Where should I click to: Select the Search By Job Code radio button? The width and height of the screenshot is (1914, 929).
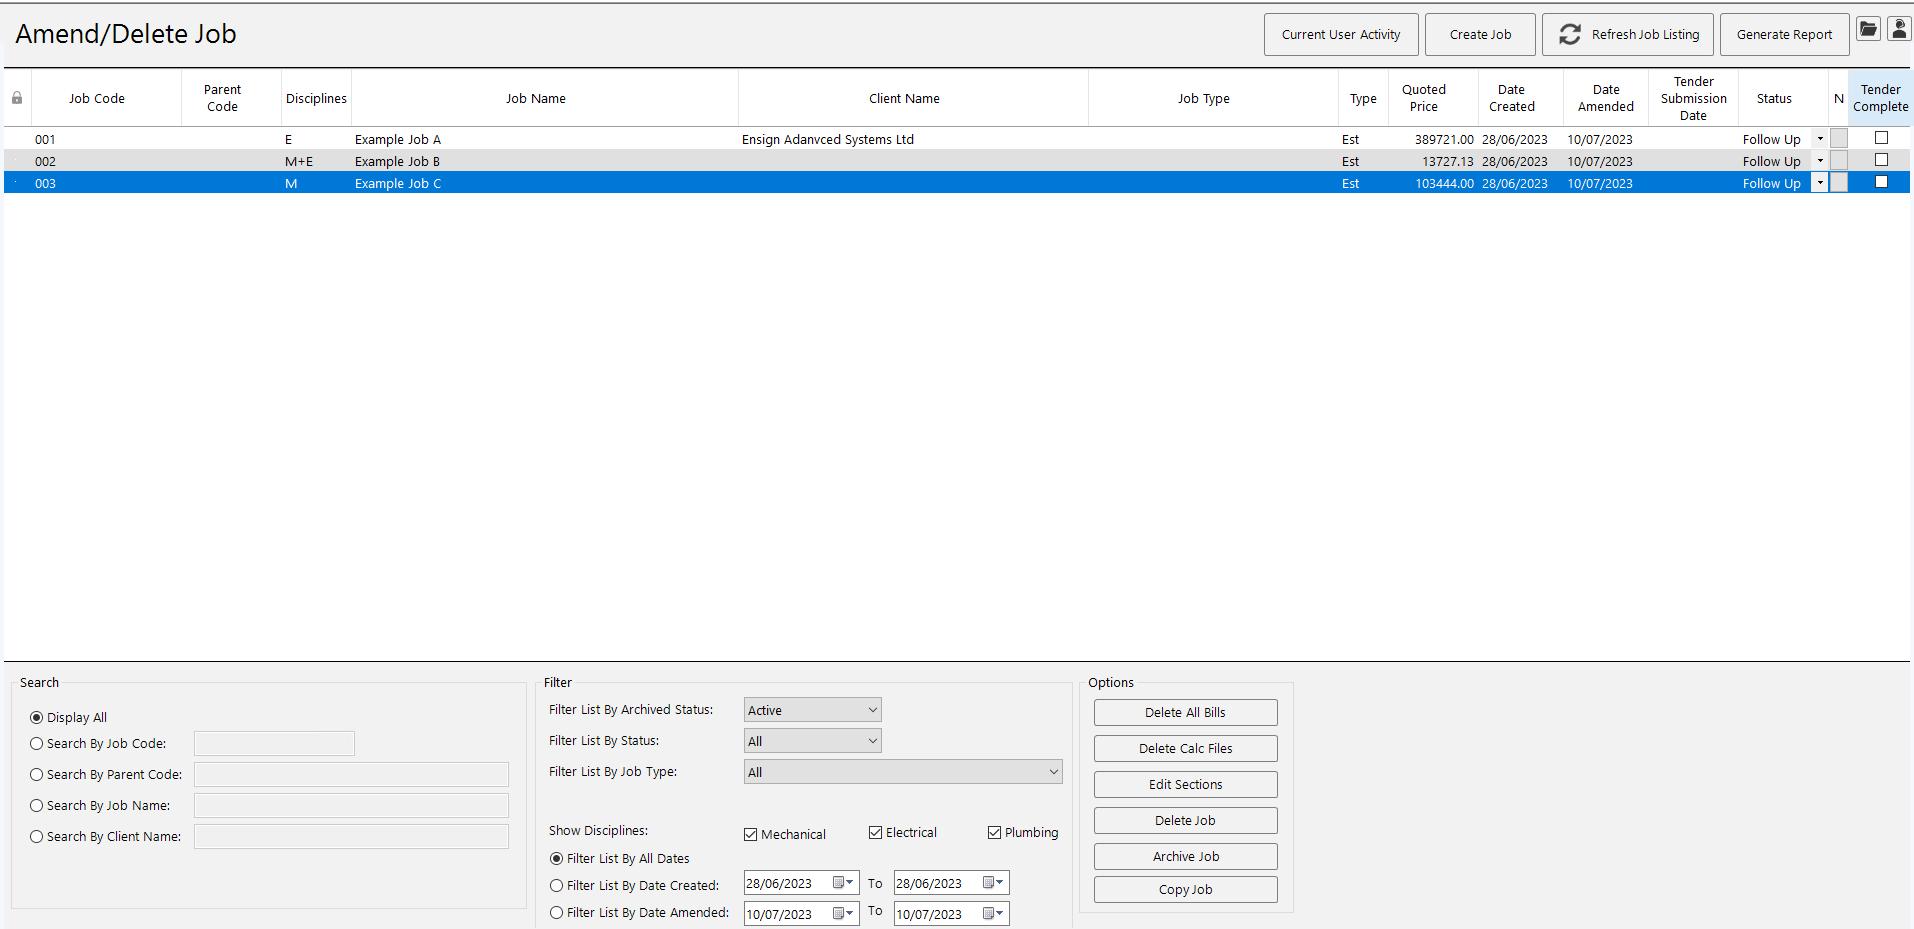37,743
